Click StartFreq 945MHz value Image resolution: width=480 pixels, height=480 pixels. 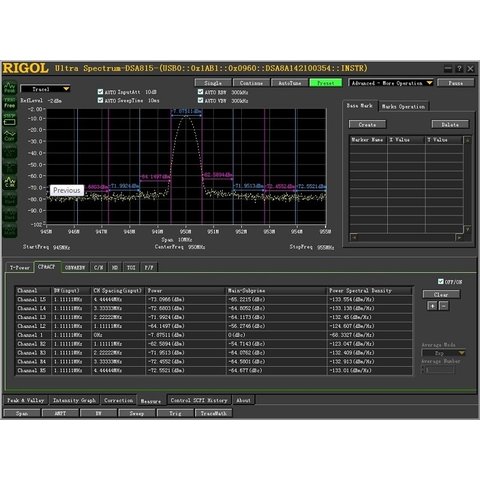[61, 247]
